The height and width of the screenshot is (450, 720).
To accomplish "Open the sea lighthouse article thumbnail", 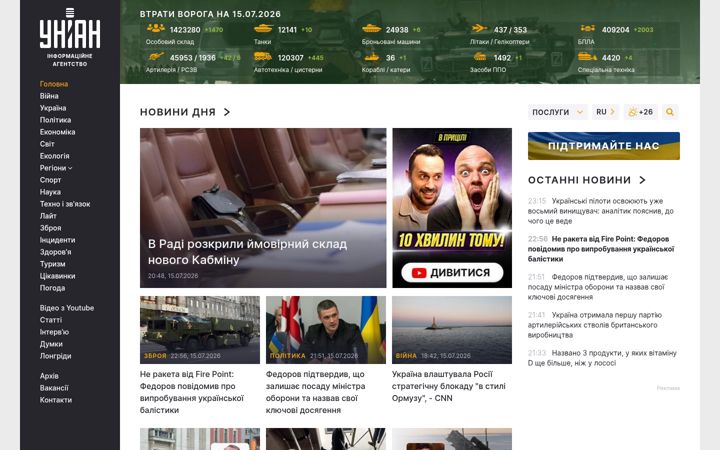I will tap(452, 330).
